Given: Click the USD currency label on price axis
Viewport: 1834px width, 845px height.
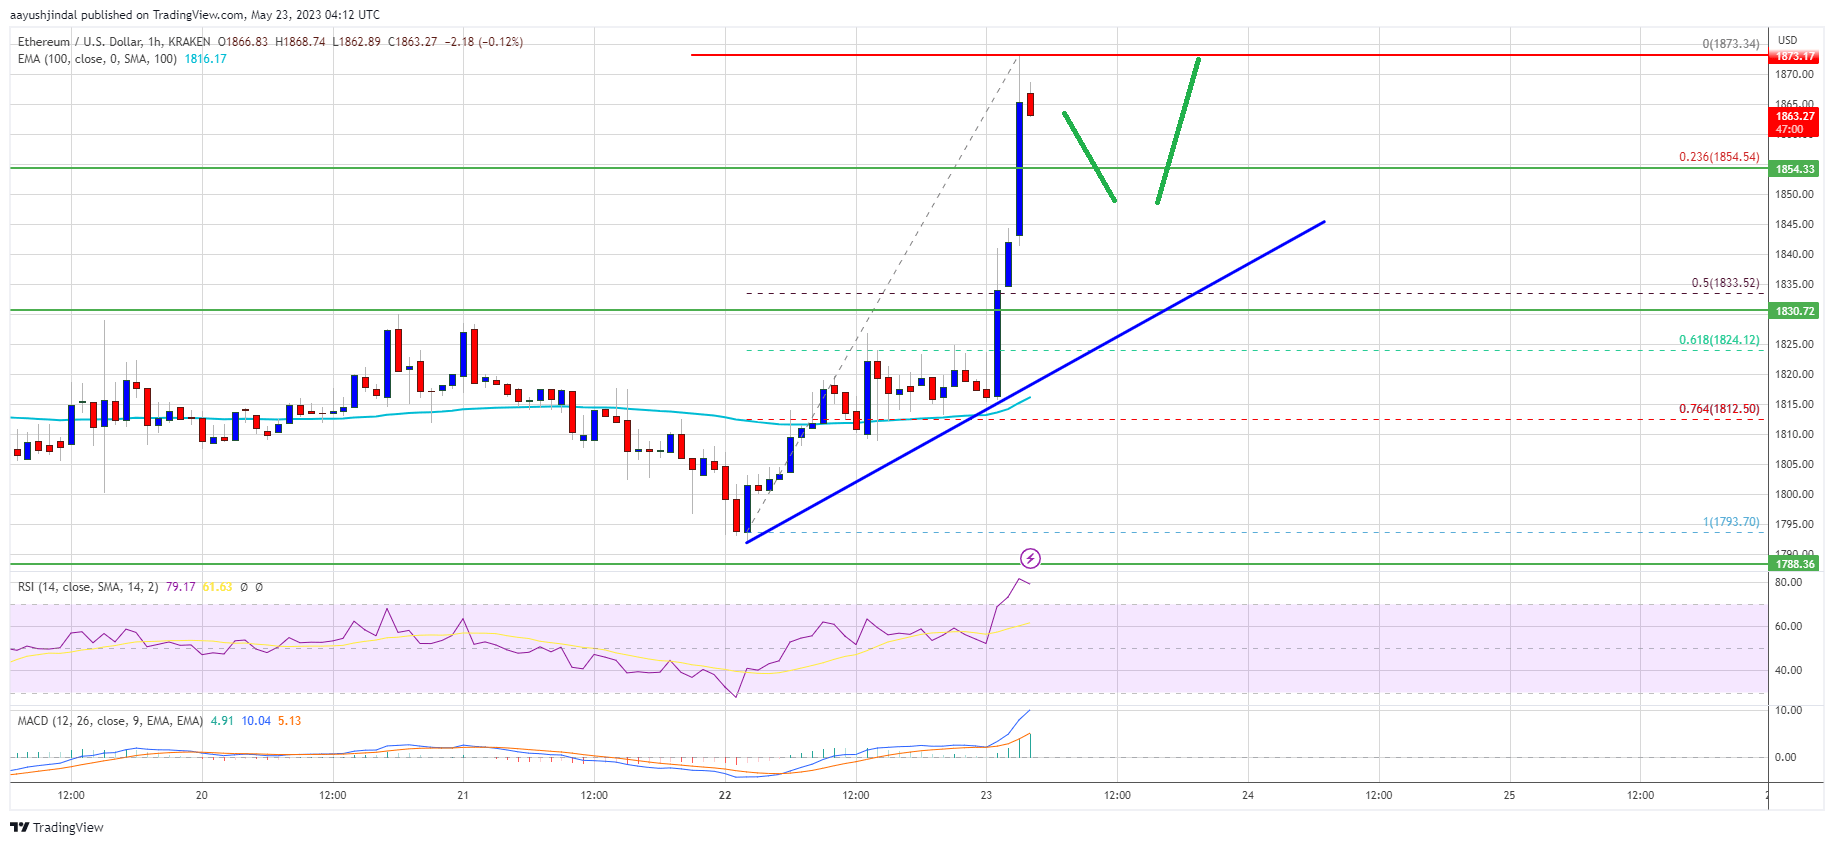Looking at the screenshot, I should click(x=1787, y=41).
